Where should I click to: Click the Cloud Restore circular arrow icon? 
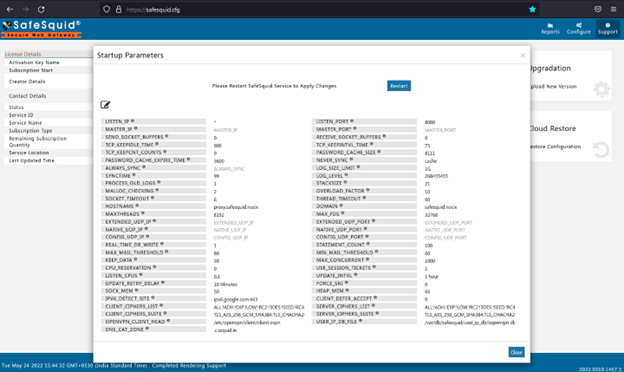click(601, 150)
